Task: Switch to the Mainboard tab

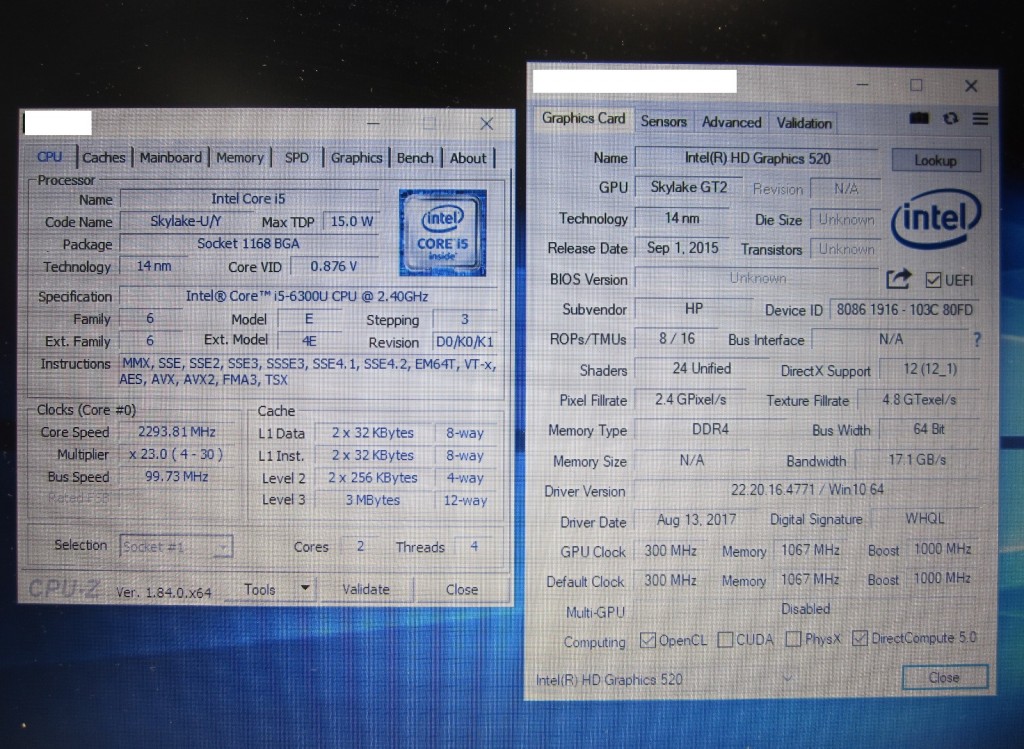Action: pyautogui.click(x=170, y=157)
